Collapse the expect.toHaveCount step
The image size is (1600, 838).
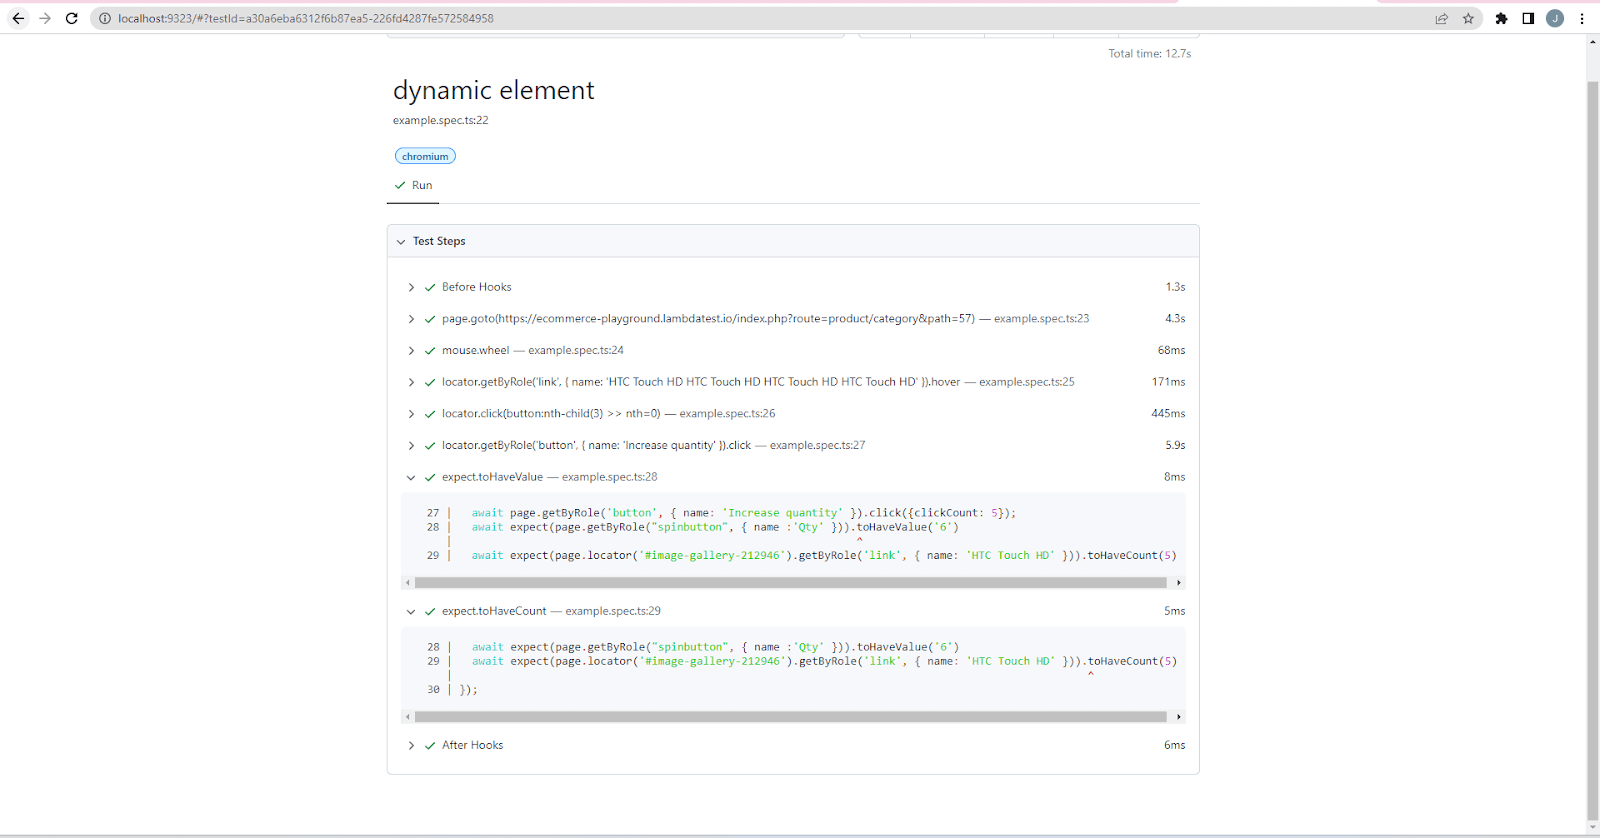point(411,612)
